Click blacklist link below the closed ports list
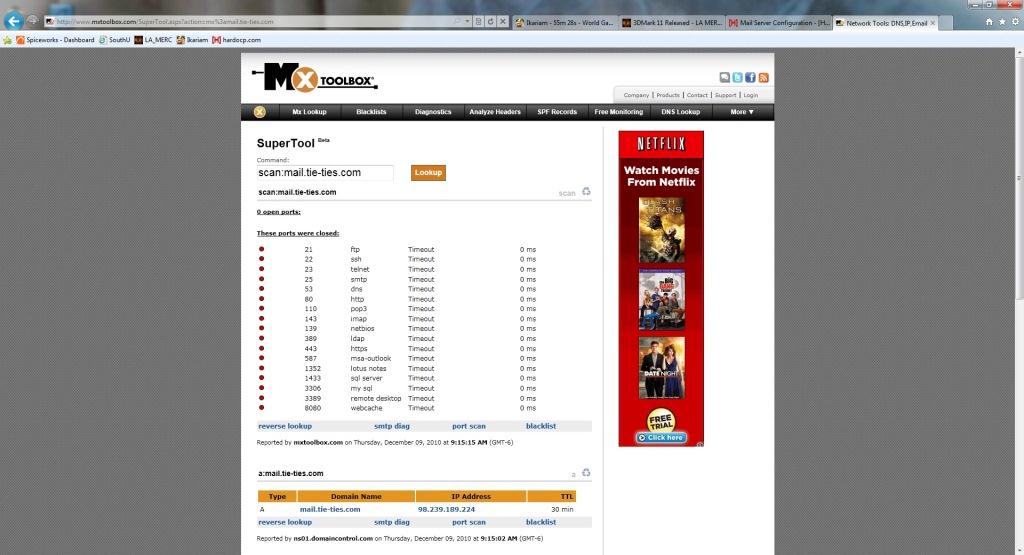This screenshot has width=1024, height=555. 541,426
